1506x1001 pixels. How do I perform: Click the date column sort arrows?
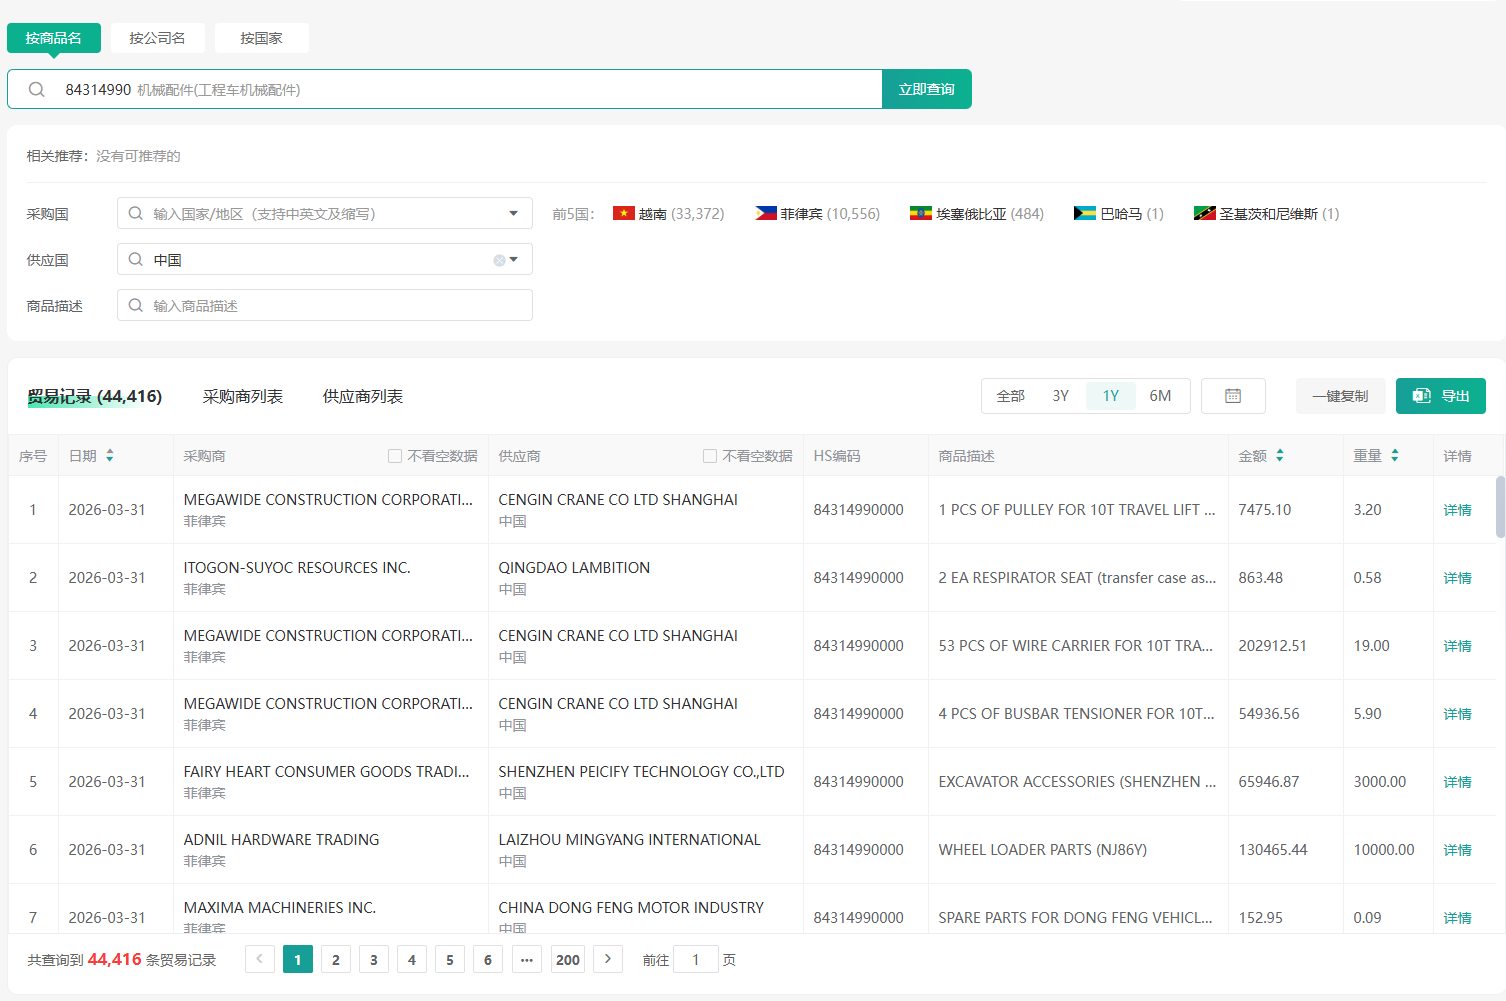(x=110, y=456)
